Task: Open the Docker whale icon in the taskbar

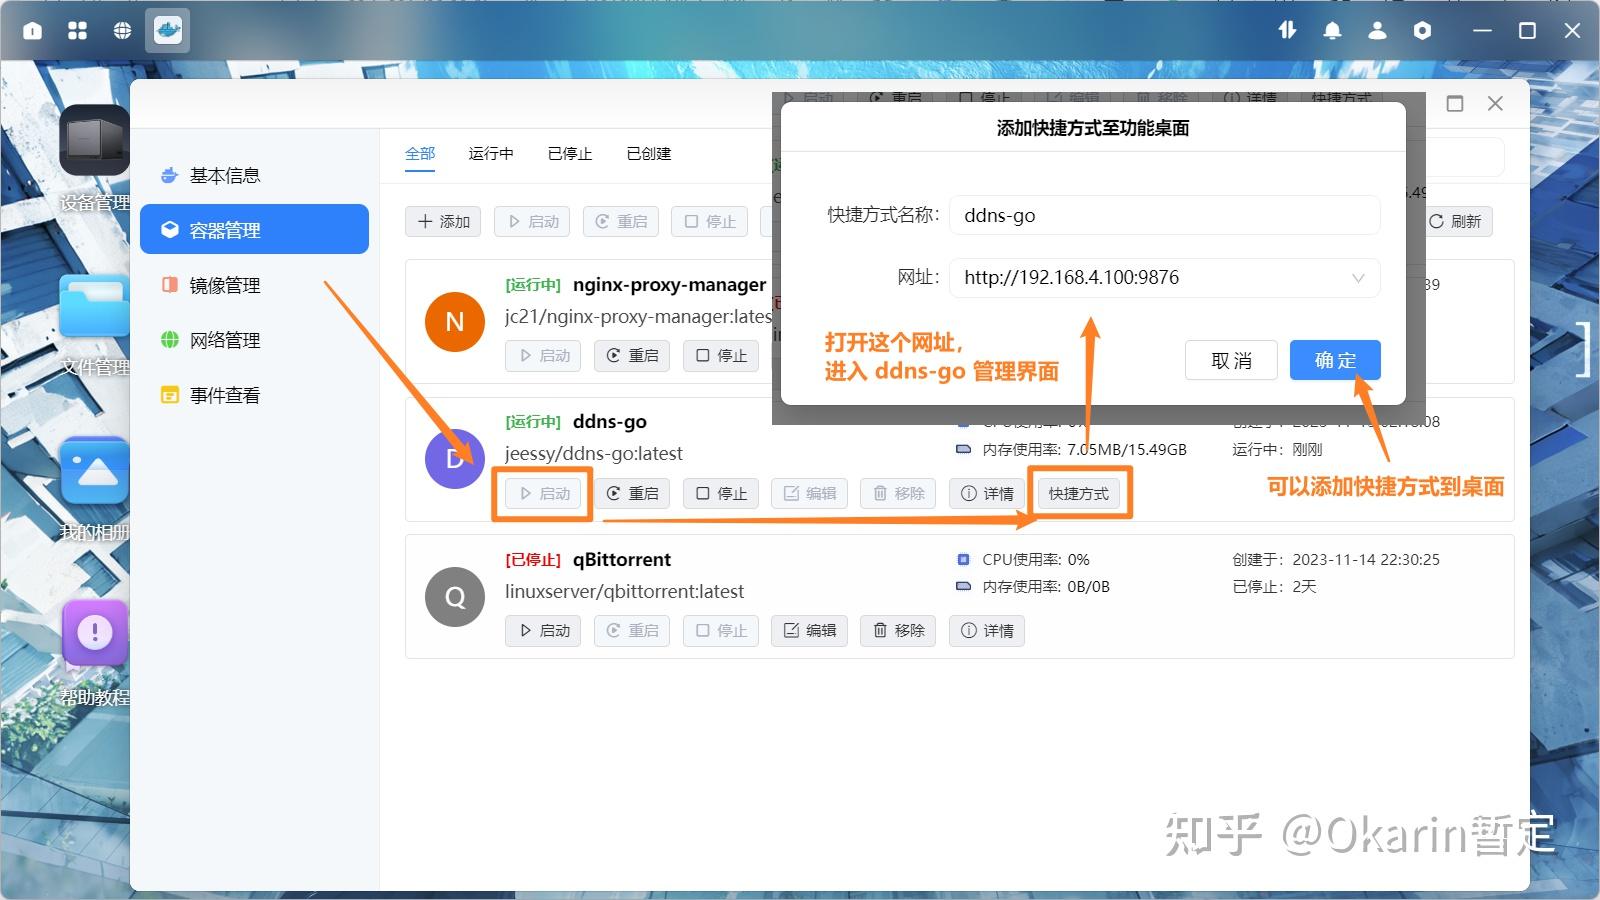Action: pyautogui.click(x=167, y=30)
